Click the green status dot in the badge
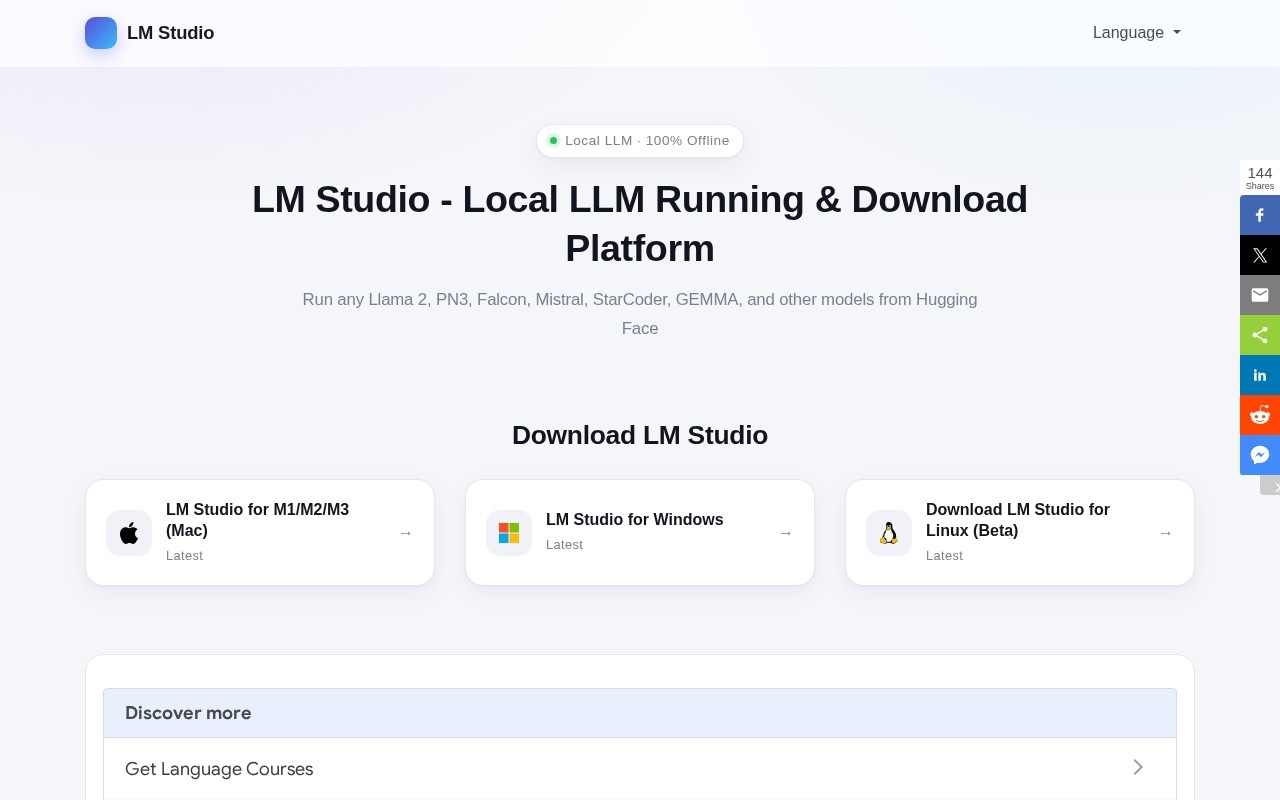 coord(553,141)
